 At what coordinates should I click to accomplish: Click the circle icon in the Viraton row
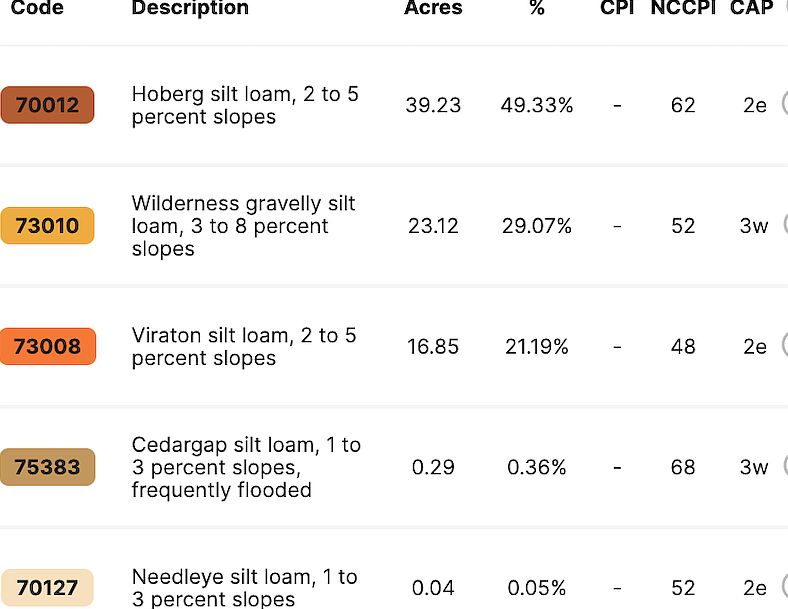[x=784, y=345]
